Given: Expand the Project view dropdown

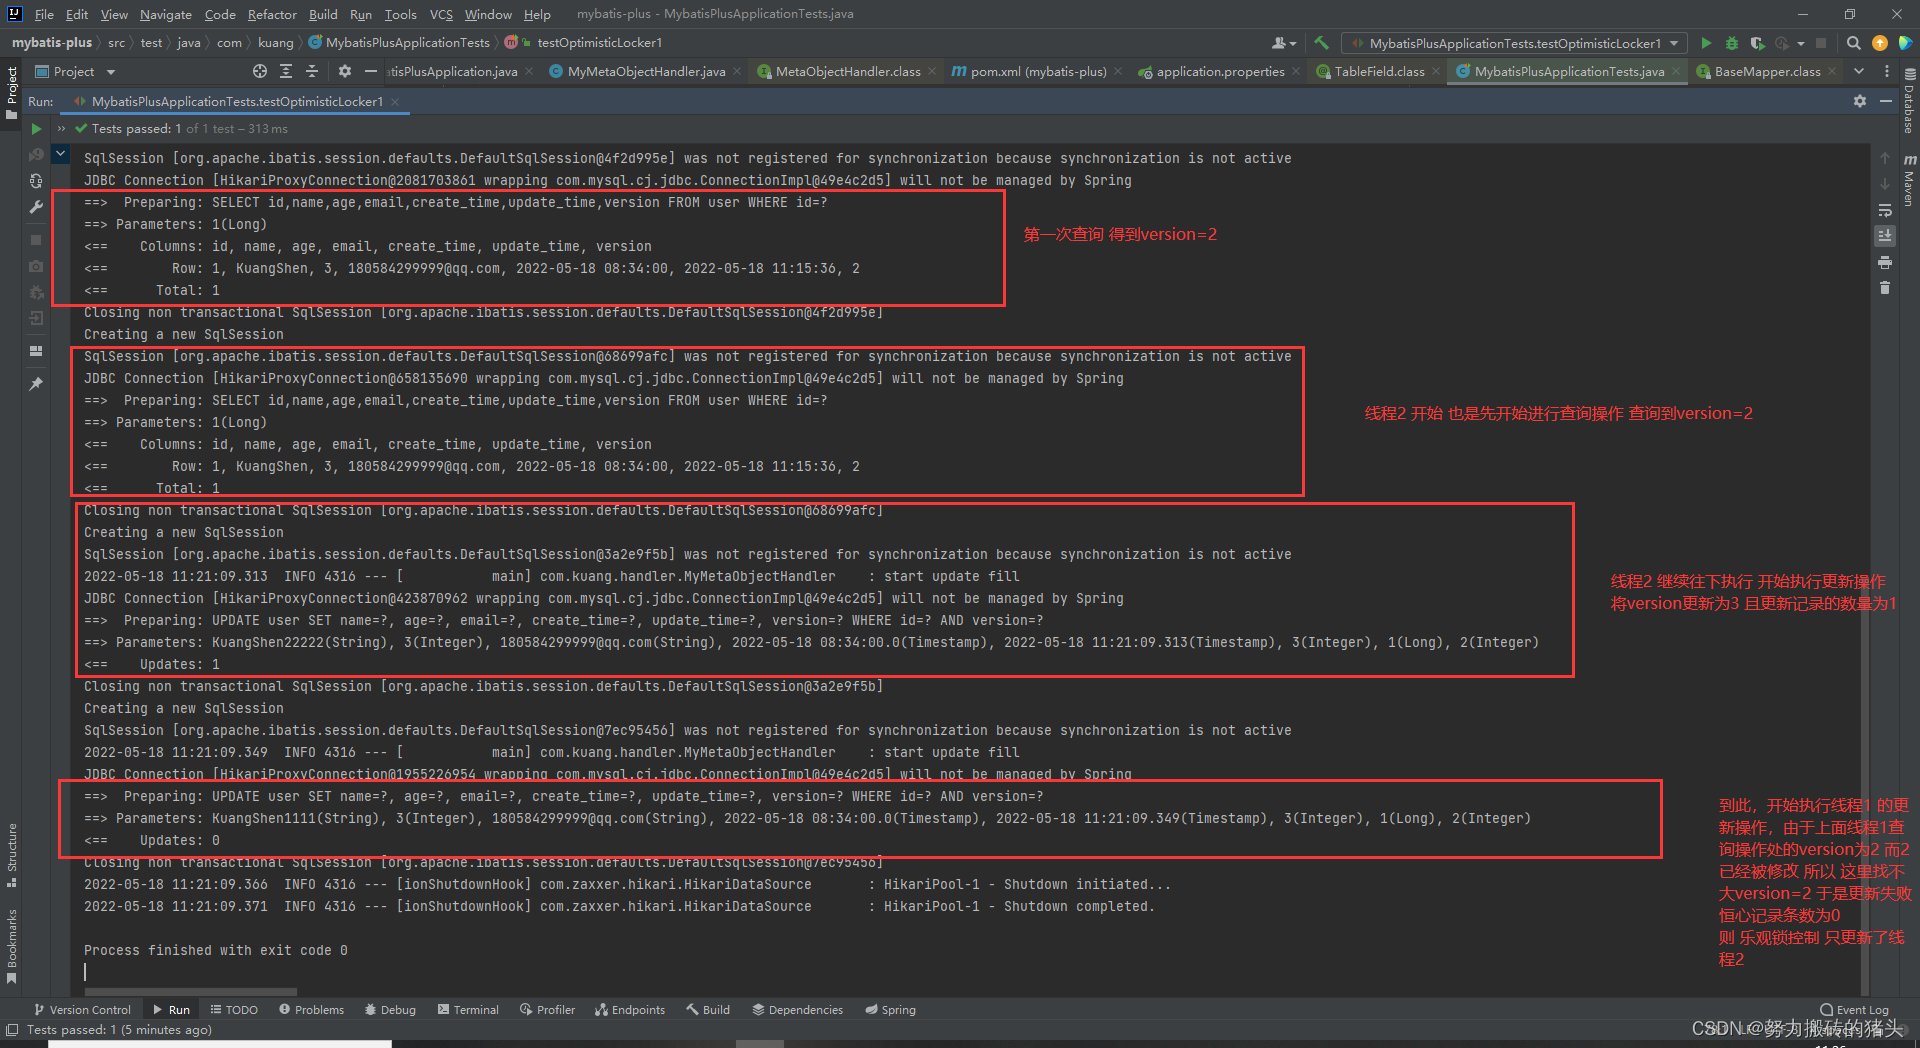Looking at the screenshot, I should coord(111,72).
